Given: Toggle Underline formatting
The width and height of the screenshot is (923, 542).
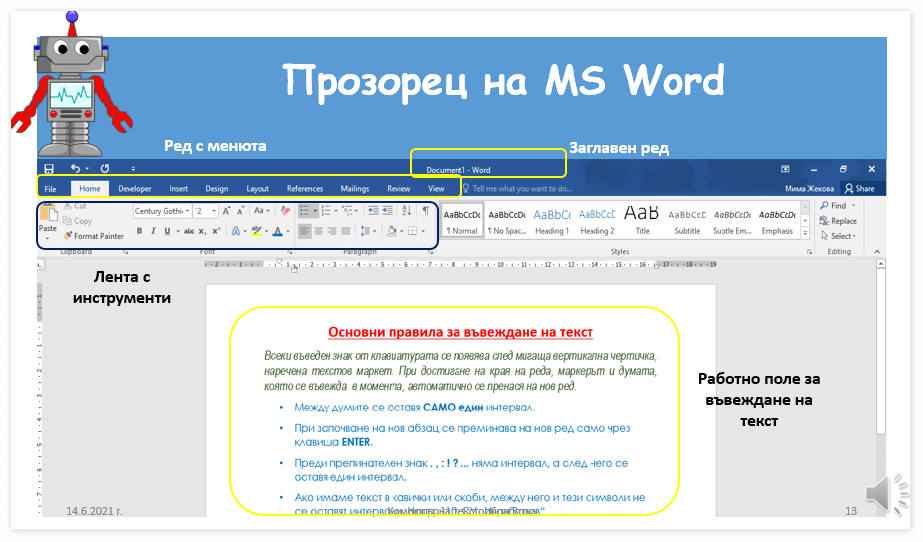Looking at the screenshot, I should coord(167,231).
